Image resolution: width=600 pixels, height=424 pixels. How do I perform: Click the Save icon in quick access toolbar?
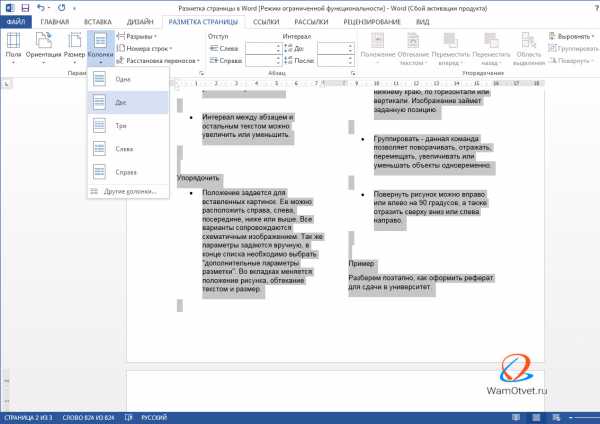[x=25, y=8]
